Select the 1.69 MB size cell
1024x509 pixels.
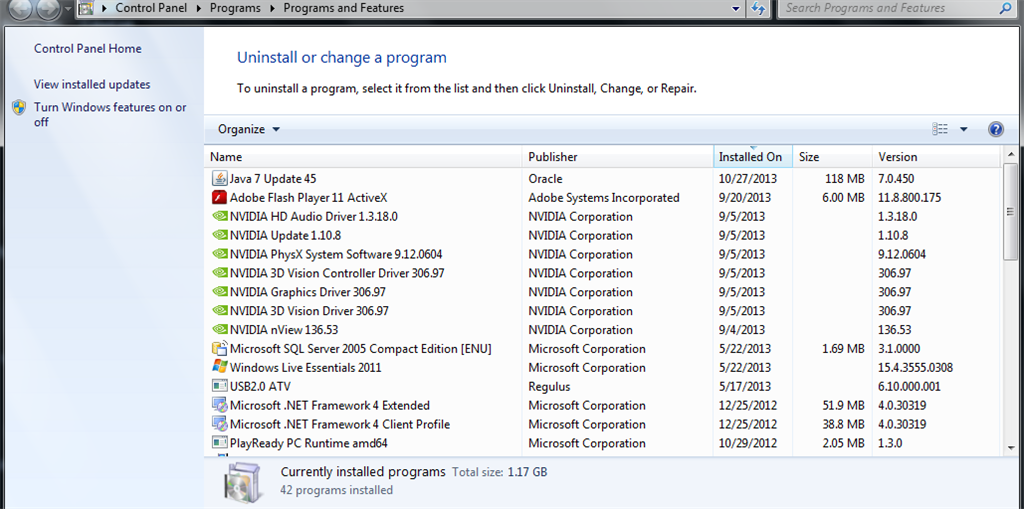[x=844, y=349]
